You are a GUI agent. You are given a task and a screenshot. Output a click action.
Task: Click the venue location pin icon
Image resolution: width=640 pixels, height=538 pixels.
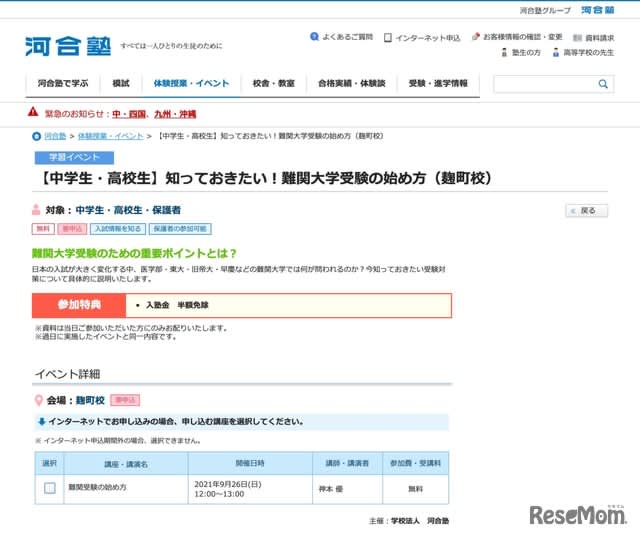pos(39,400)
